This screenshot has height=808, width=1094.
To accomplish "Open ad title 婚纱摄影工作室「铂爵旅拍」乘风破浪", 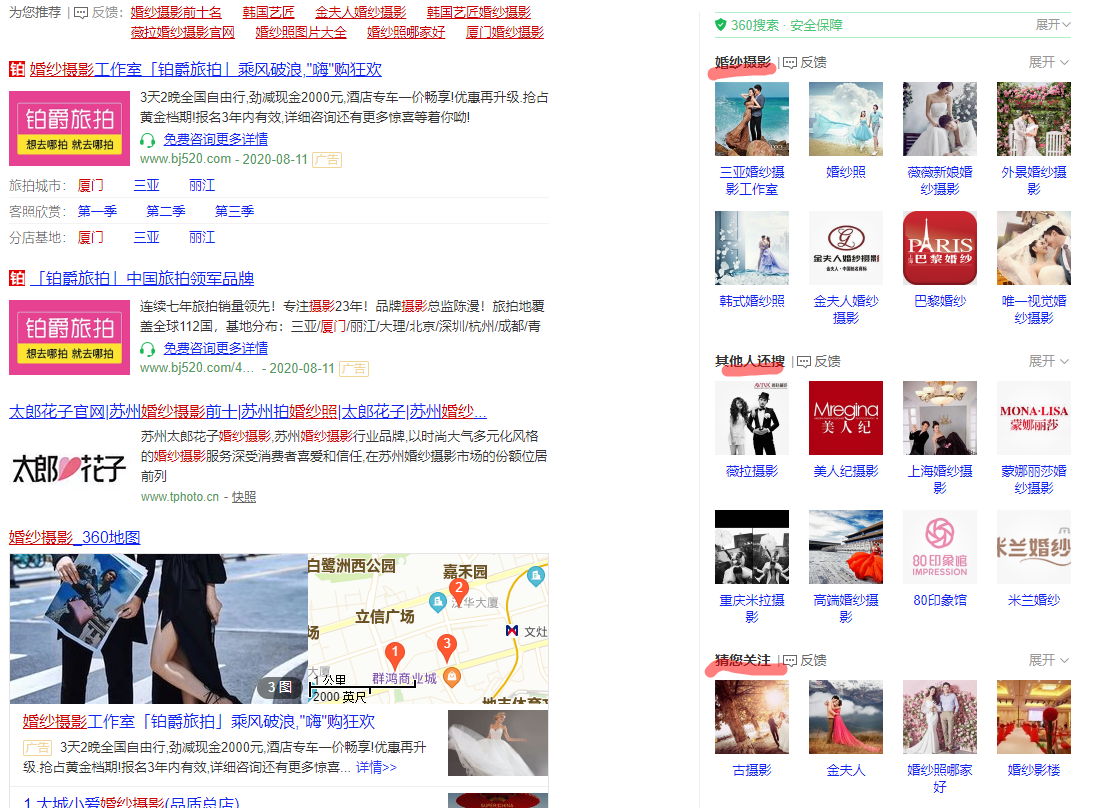I will click(x=206, y=69).
